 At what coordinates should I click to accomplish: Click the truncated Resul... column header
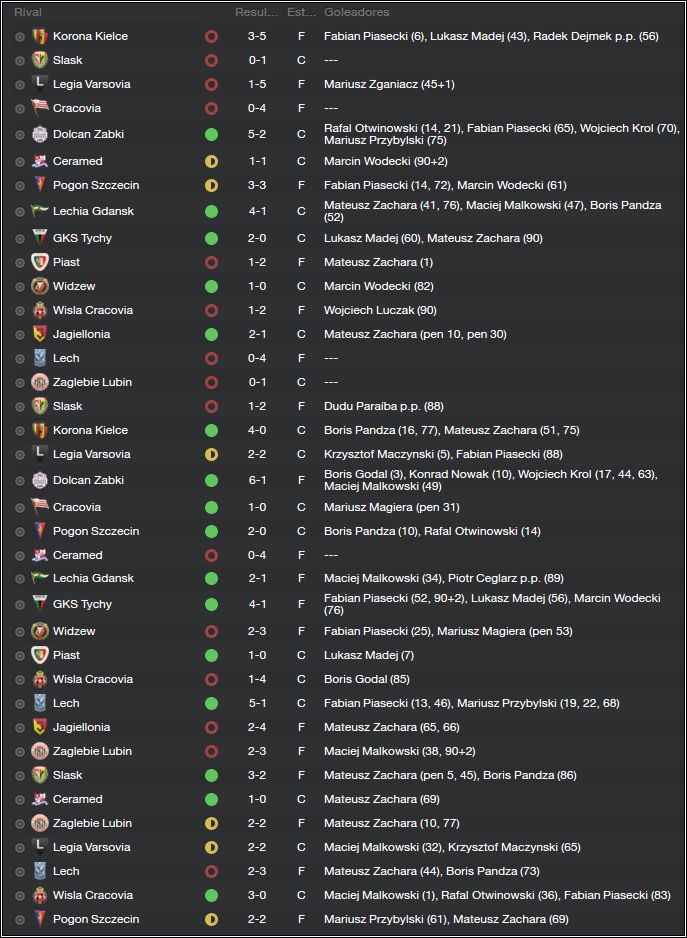(x=256, y=12)
